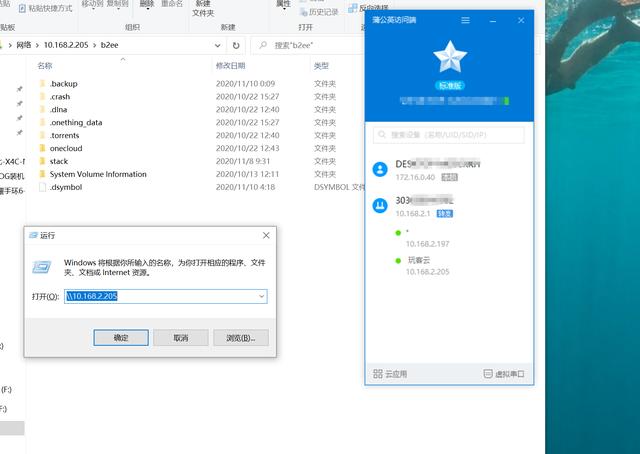This screenshot has width=640, height=454.
Task: Click the DSYMBOL 文件 type cell
Action: tap(339, 187)
